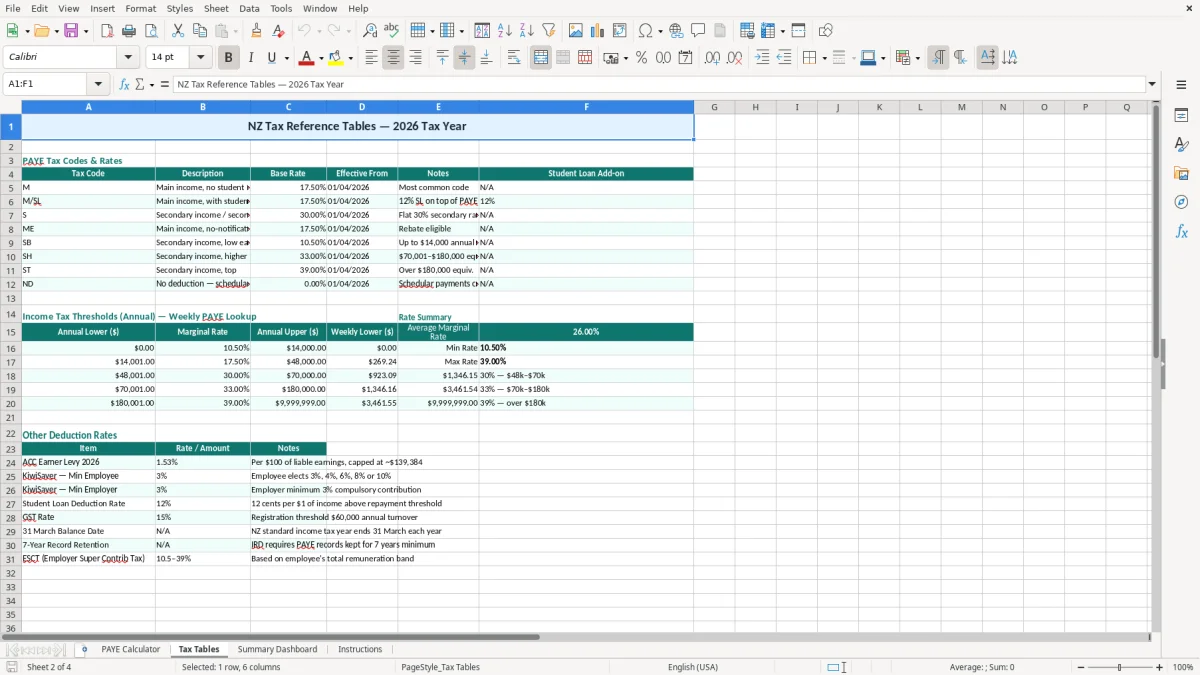
Task: Open the Sheet menu
Action: (x=216, y=8)
